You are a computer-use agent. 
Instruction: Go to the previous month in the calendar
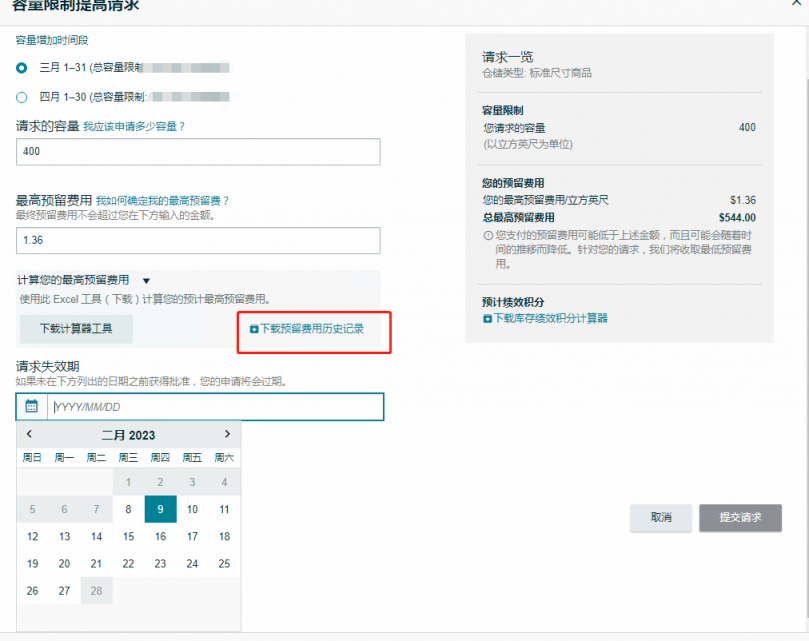pyautogui.click(x=29, y=434)
